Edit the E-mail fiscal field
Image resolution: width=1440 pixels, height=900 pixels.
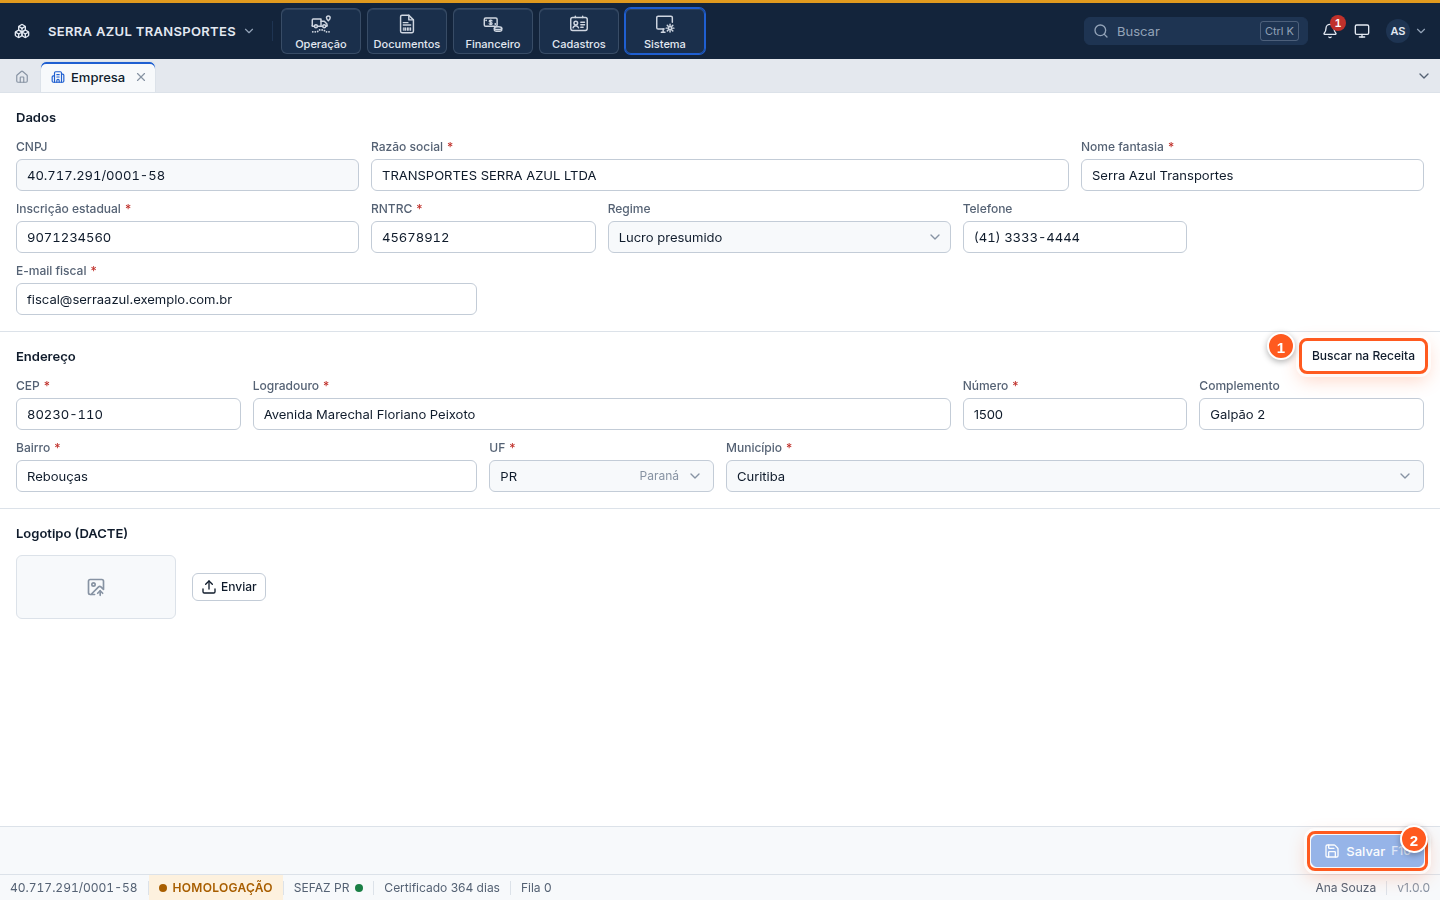click(246, 299)
